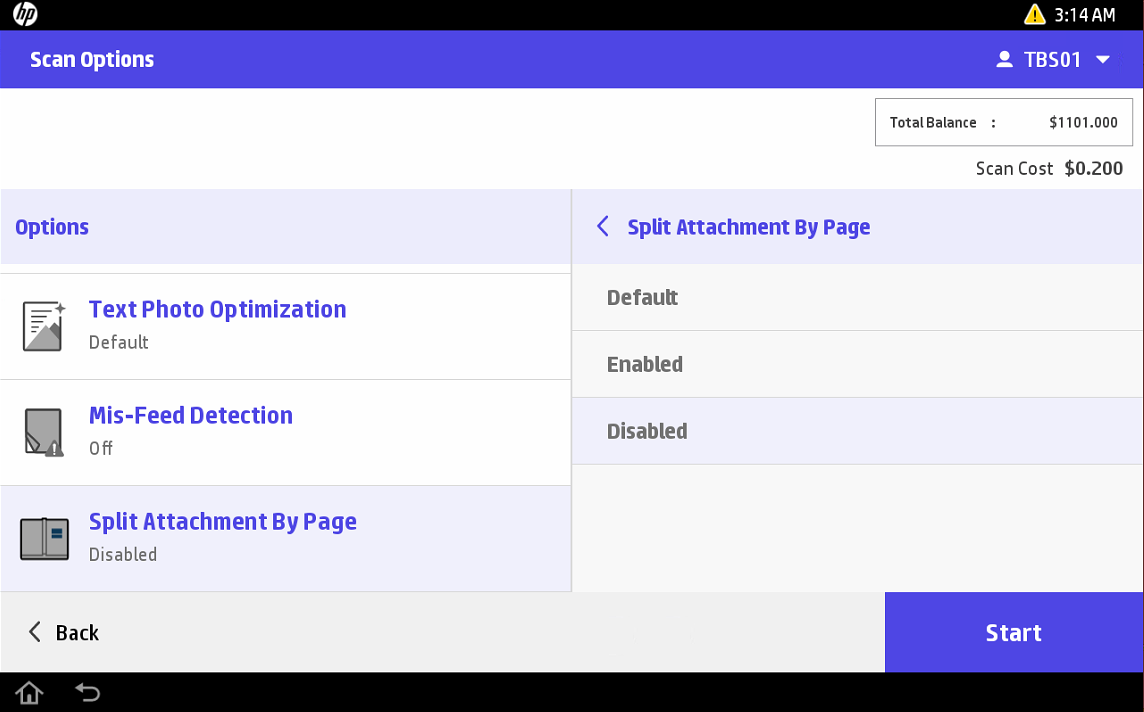This screenshot has width=1144, height=712.
Task: Tap the Total Balance box
Action: point(1003,123)
